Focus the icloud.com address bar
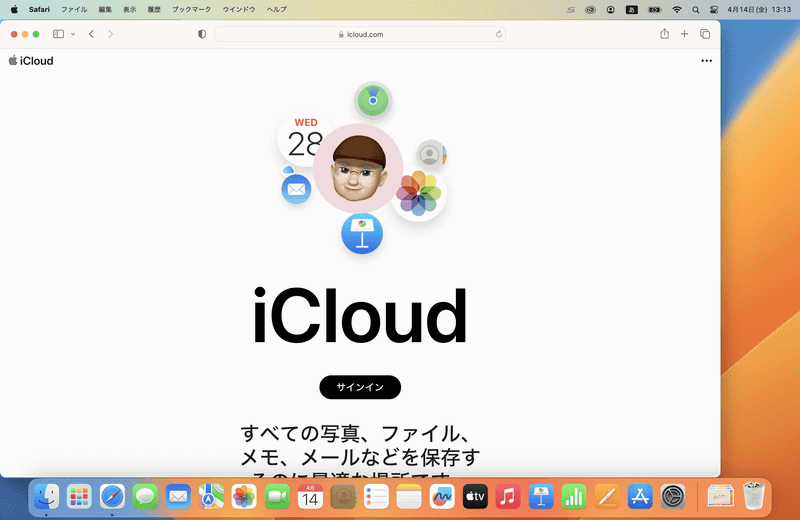This screenshot has width=800, height=520. 360,34
